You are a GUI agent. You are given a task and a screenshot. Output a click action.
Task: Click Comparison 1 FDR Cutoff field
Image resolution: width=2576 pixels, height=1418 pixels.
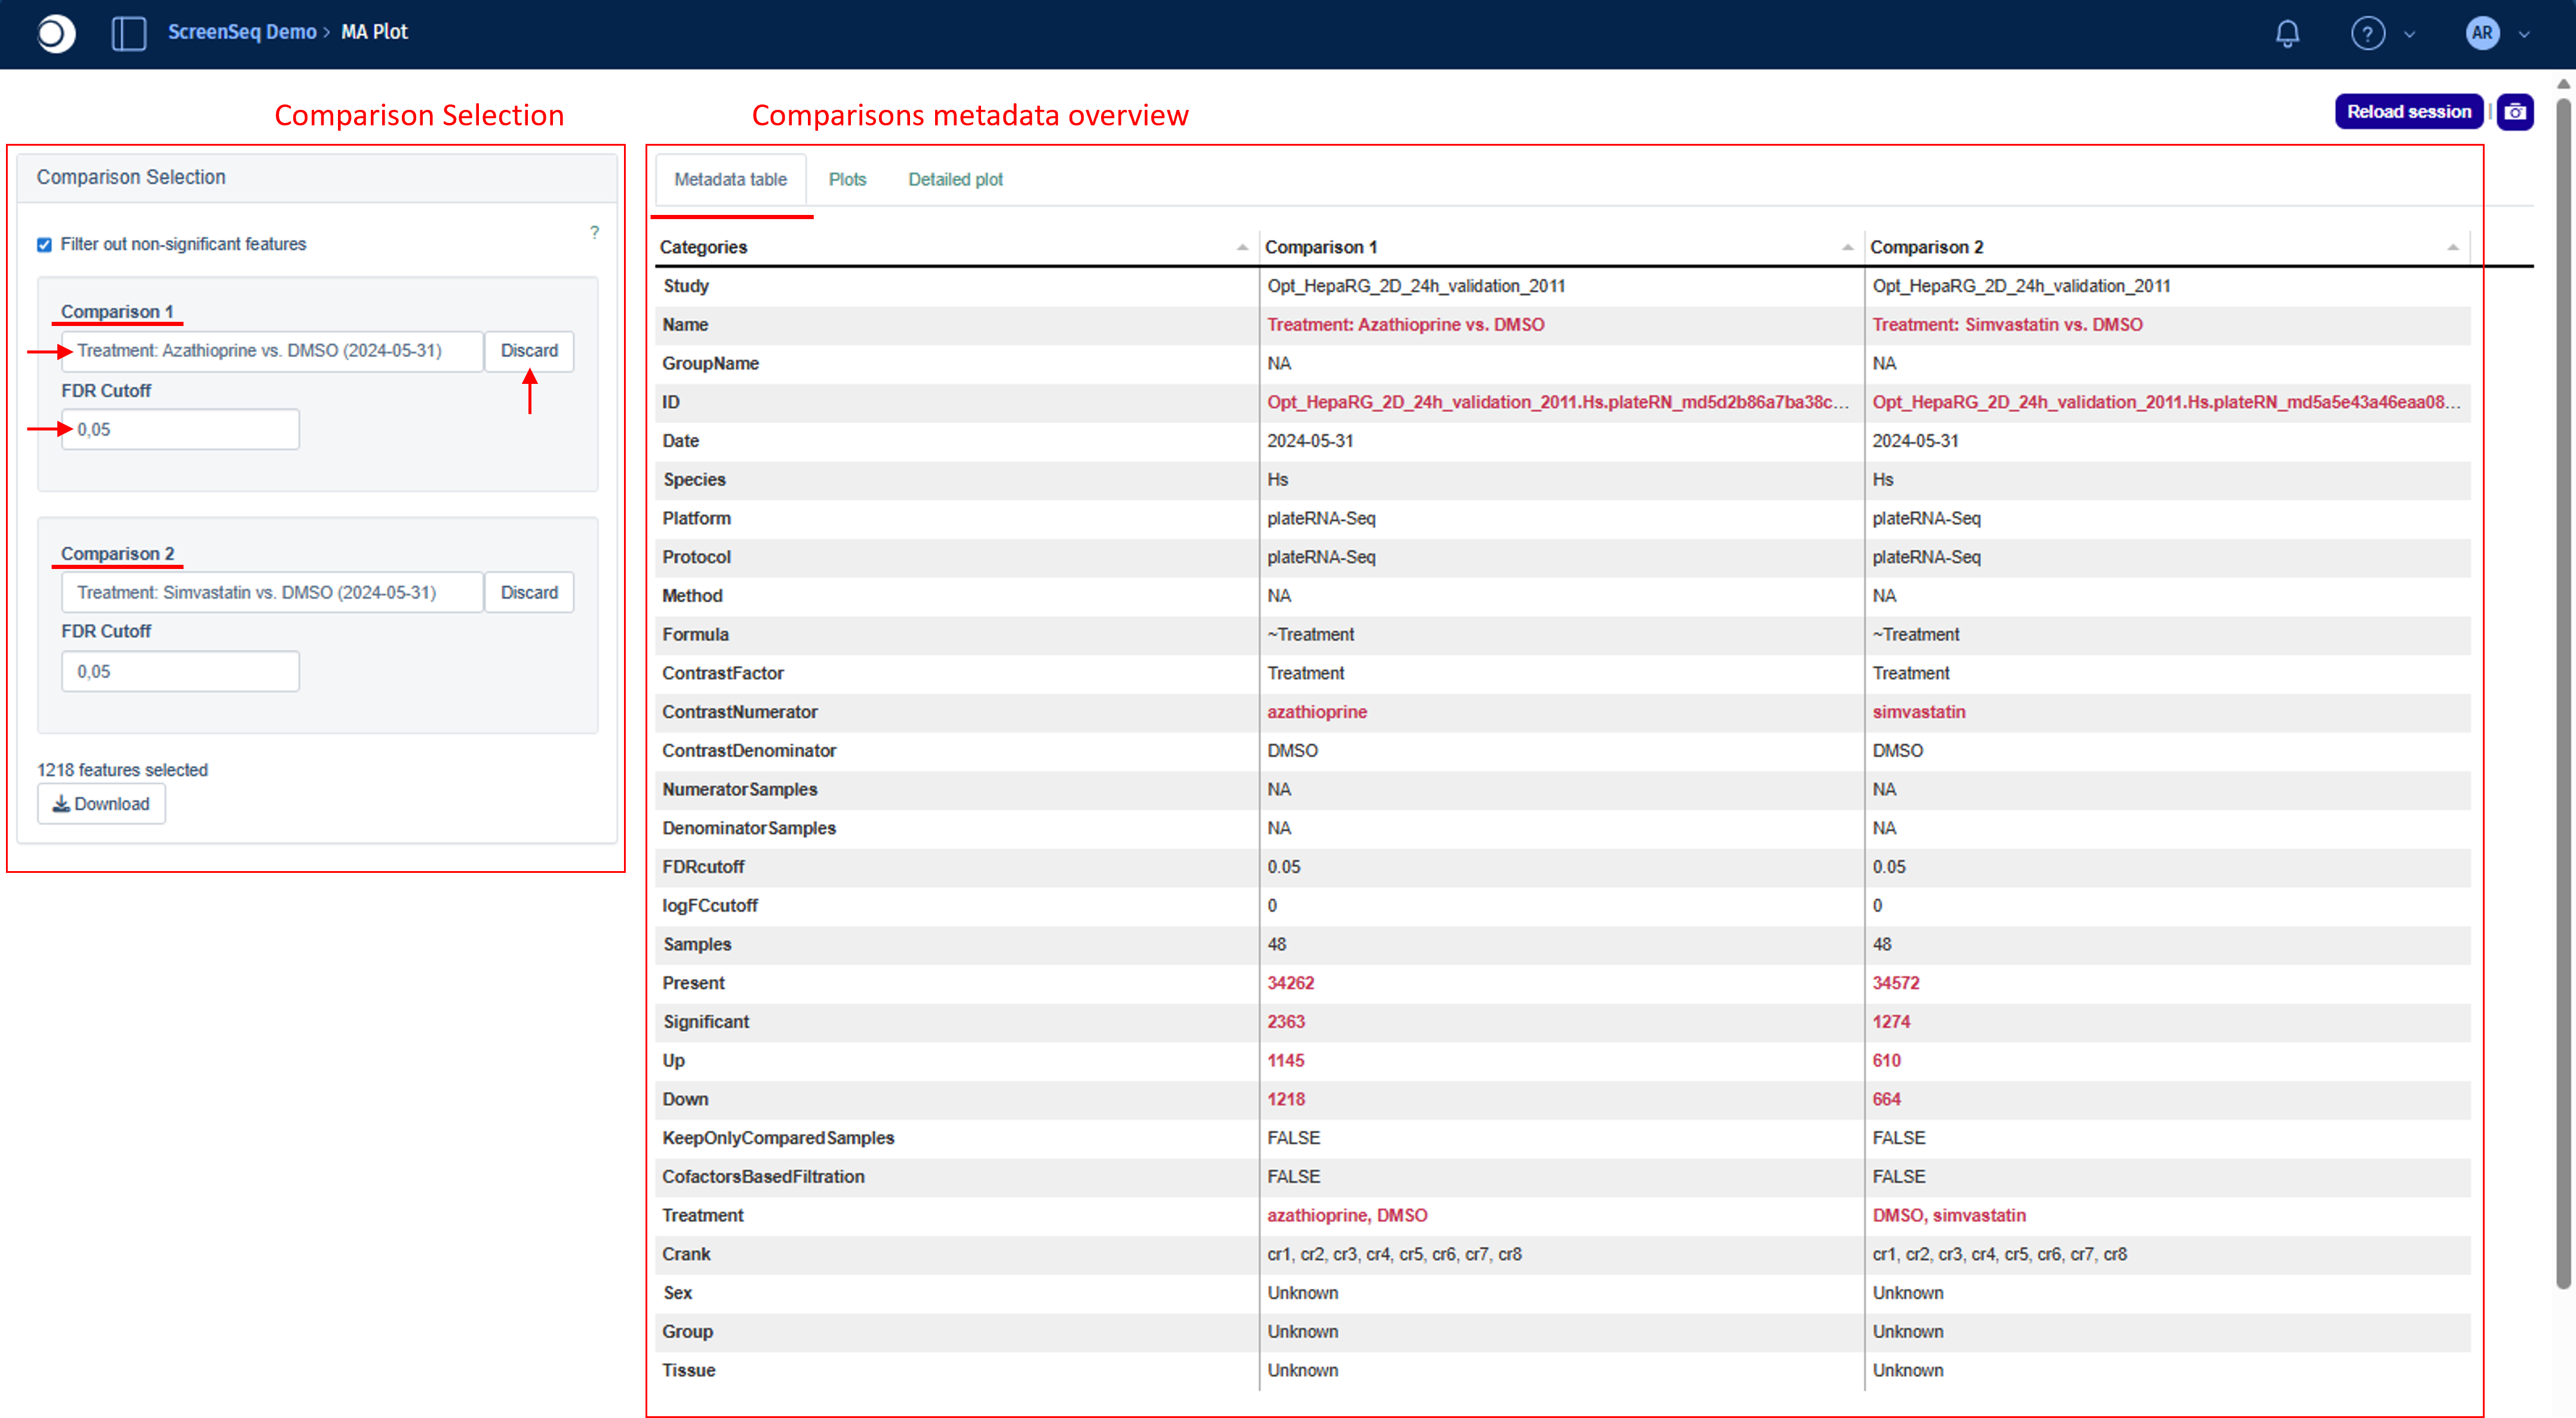(x=180, y=430)
